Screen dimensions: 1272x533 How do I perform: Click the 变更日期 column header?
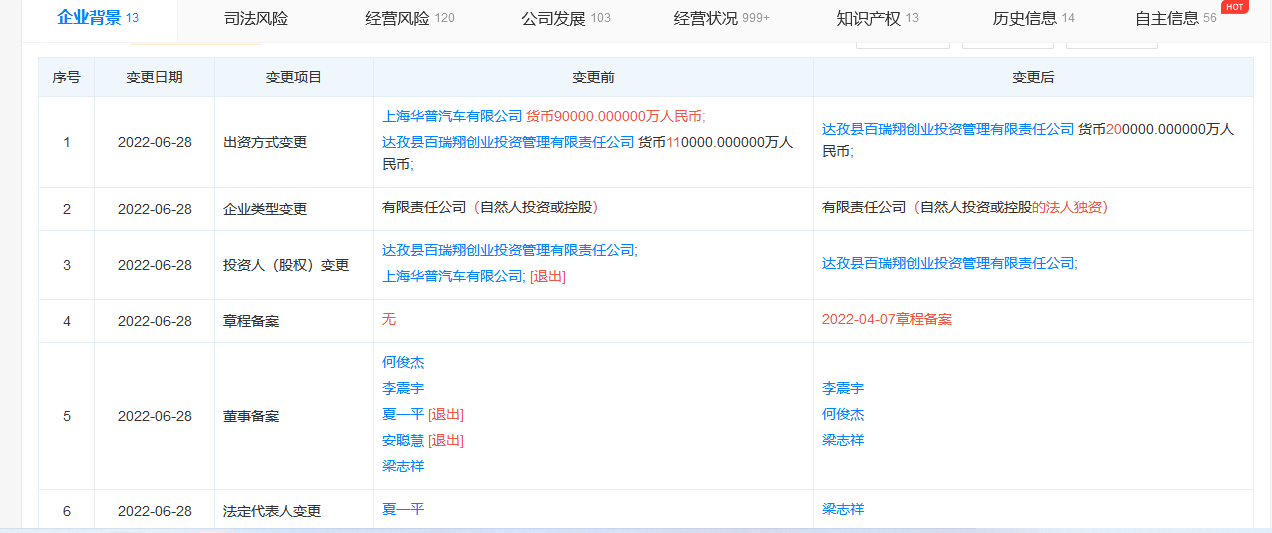coord(155,77)
